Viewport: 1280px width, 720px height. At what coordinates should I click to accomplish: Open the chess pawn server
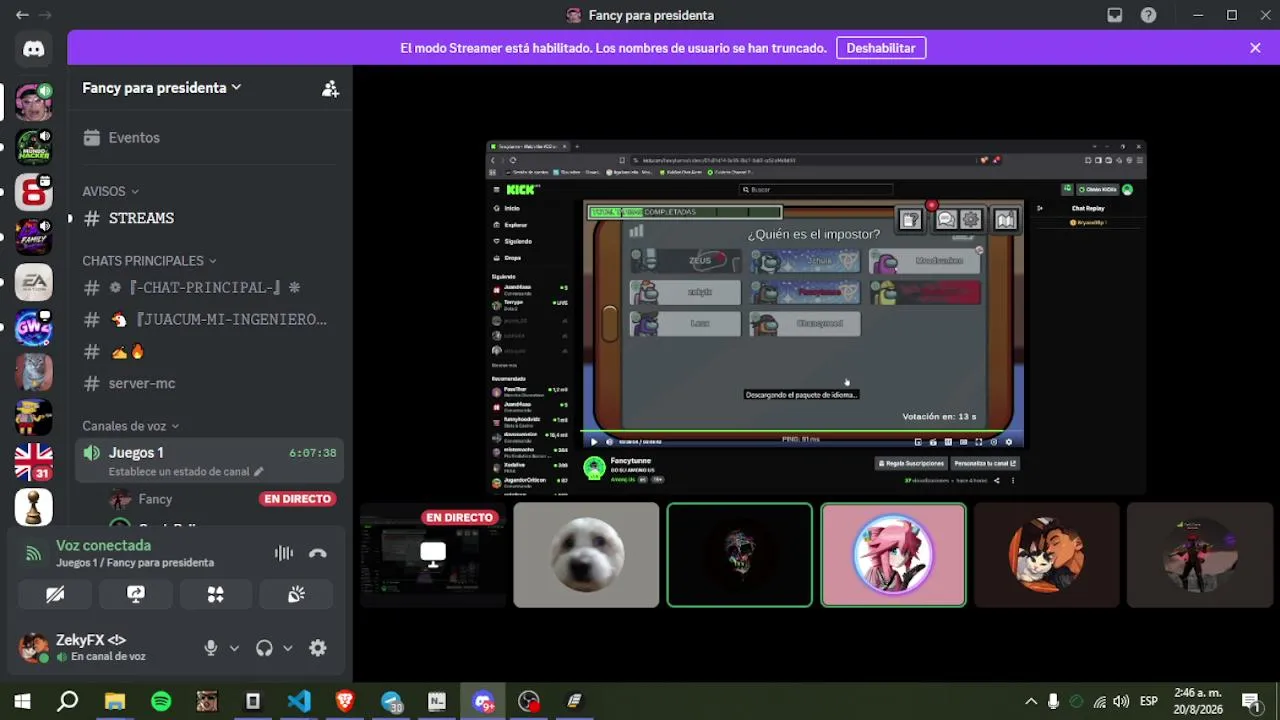click(33, 507)
